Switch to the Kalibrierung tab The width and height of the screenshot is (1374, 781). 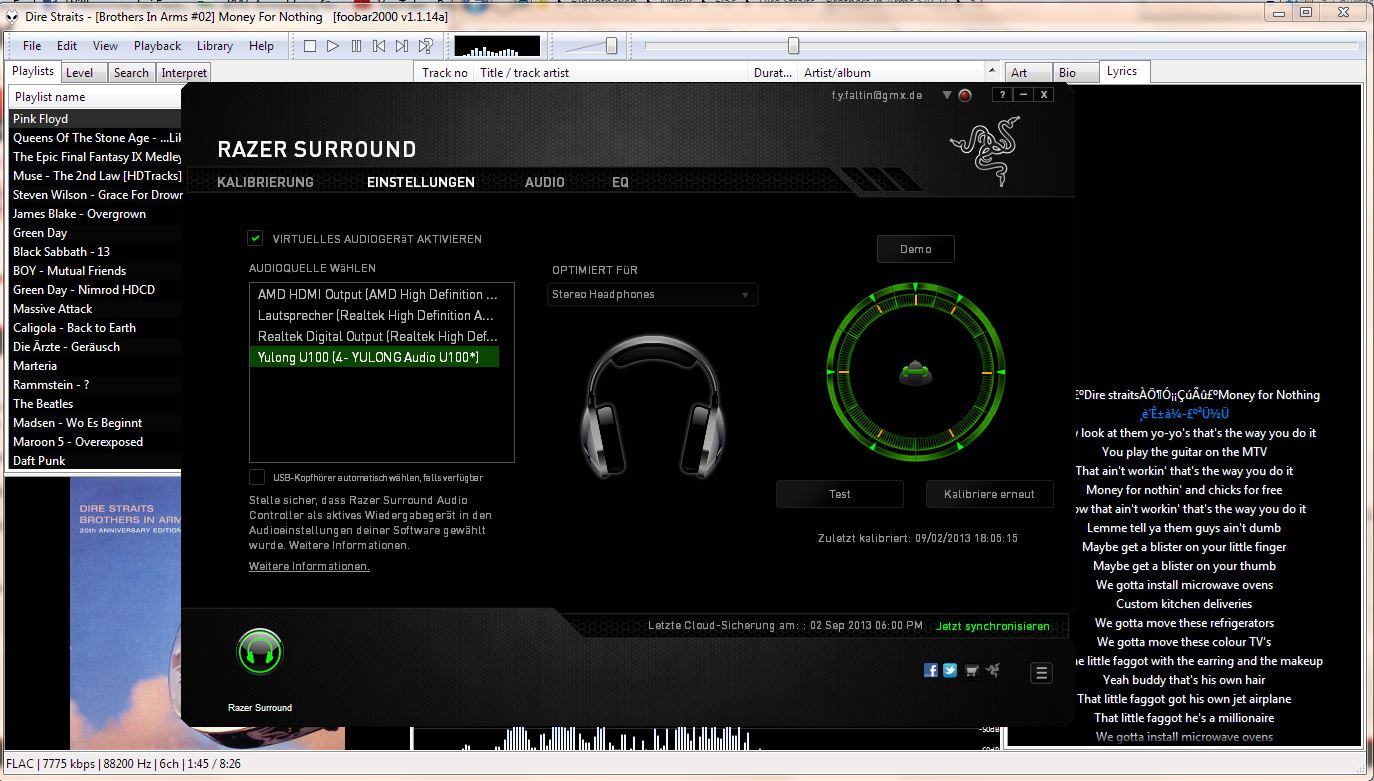tap(265, 182)
